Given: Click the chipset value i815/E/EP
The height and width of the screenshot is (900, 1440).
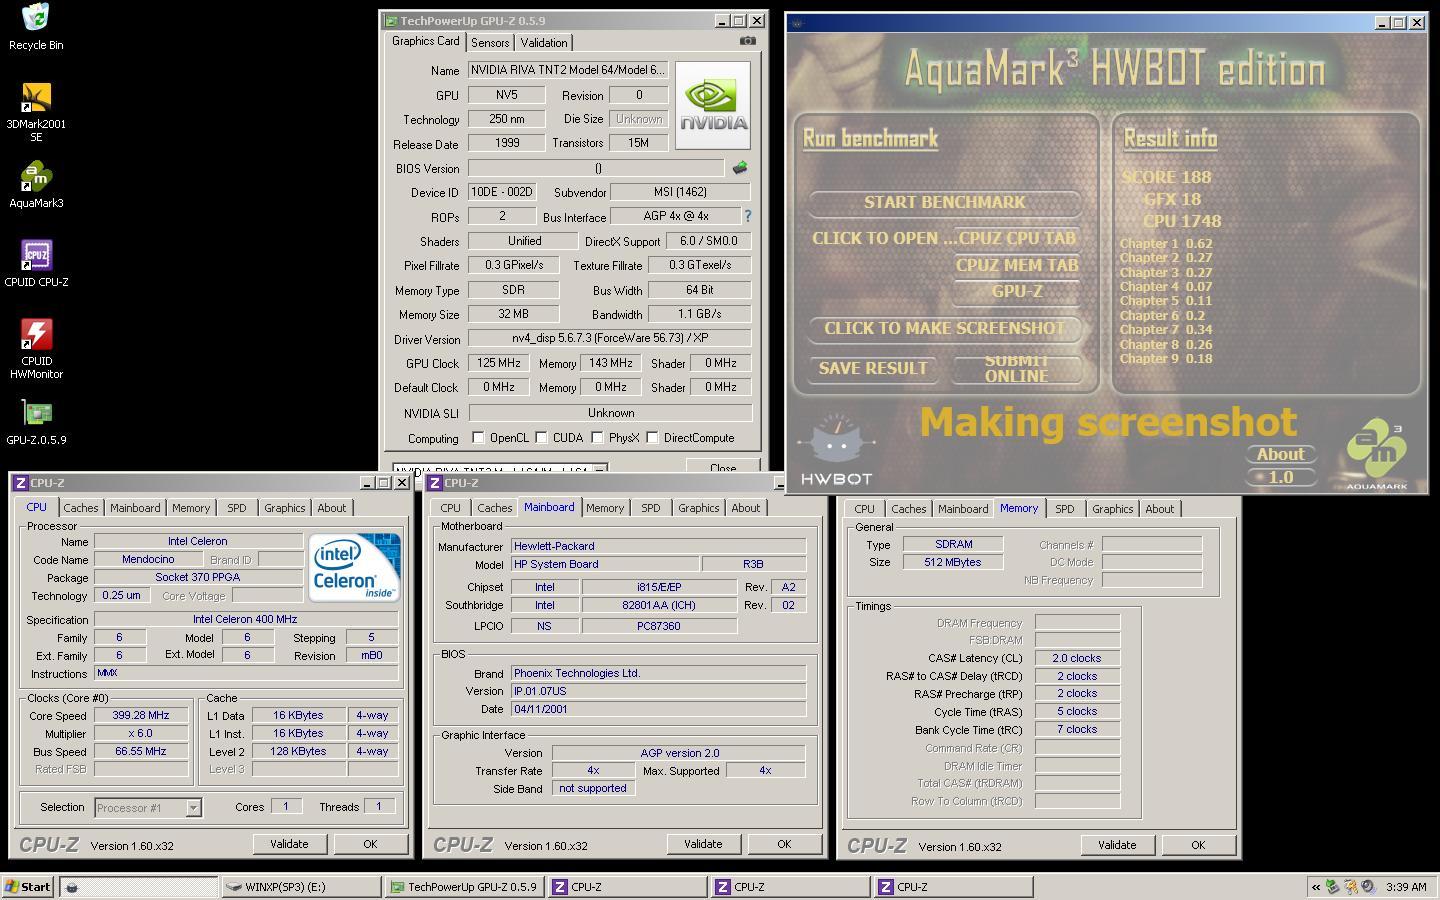Looking at the screenshot, I should pos(659,587).
